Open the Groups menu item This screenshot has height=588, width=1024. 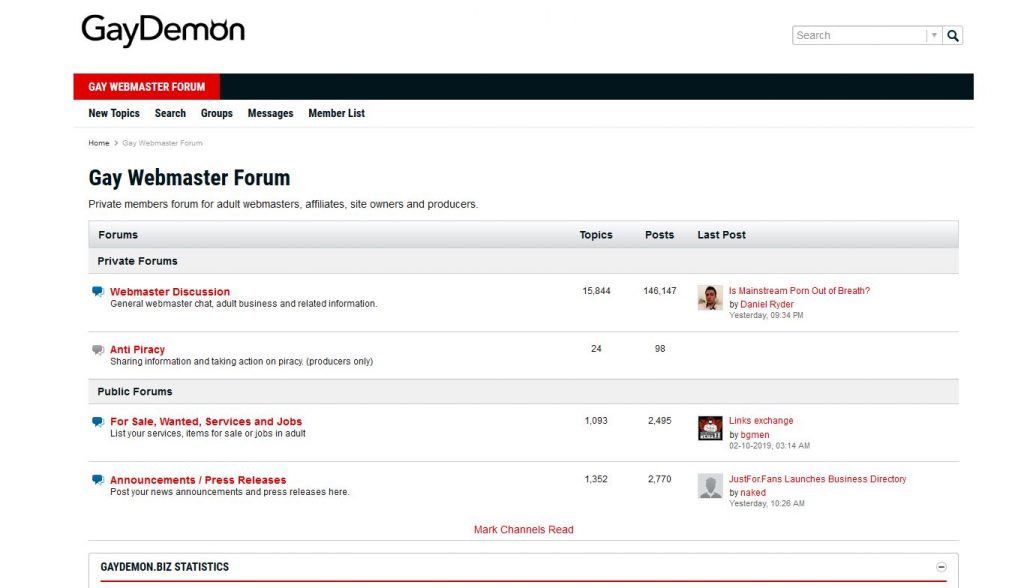[216, 113]
